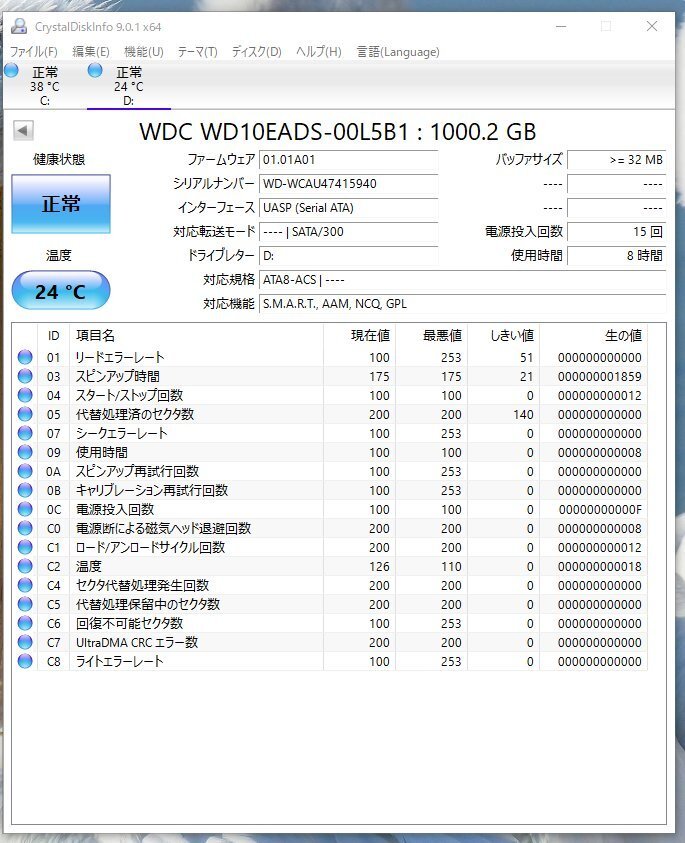The height and width of the screenshot is (843, 685).
Task: Click status orb for 代替処理保留中のセクタ数 row
Action: 25,604
